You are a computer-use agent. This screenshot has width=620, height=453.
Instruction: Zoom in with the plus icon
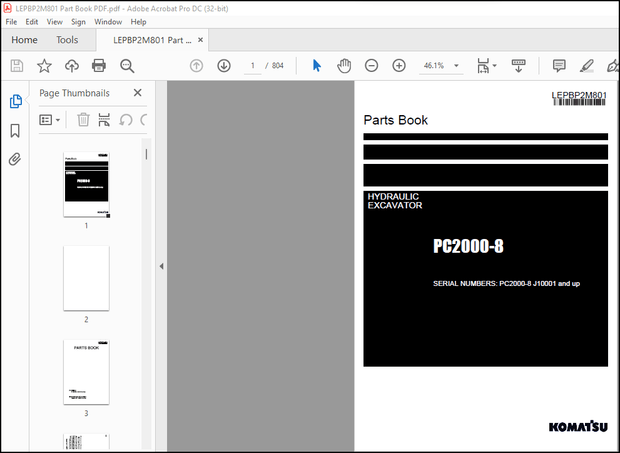[399, 66]
